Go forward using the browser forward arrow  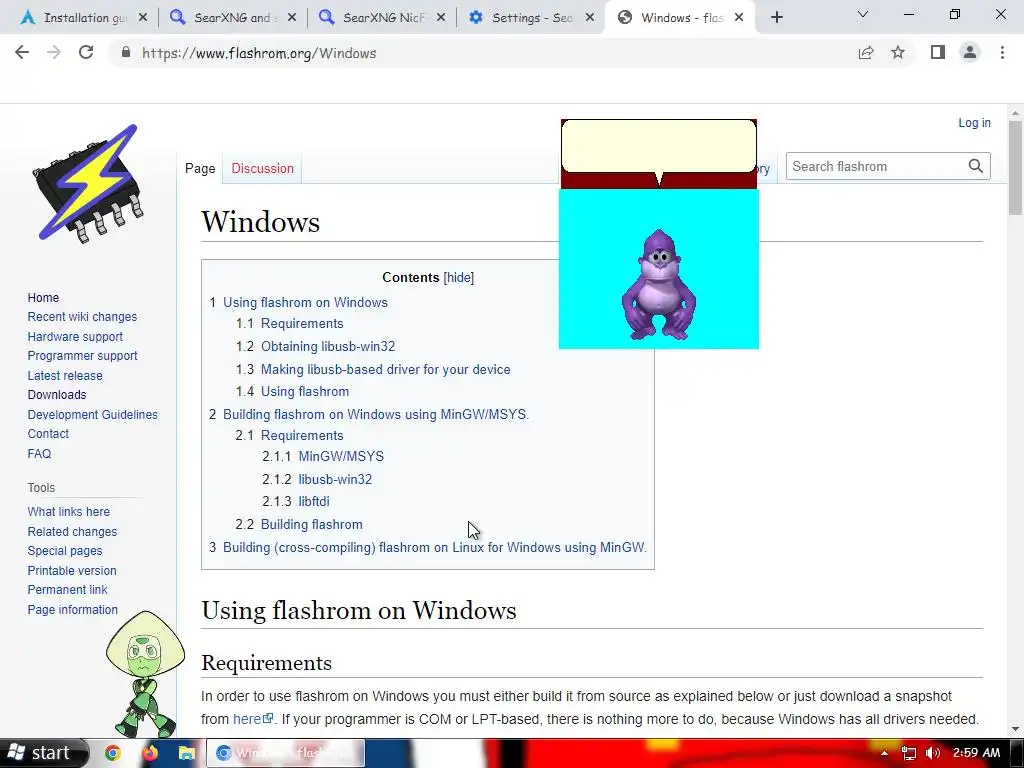pyautogui.click(x=54, y=53)
